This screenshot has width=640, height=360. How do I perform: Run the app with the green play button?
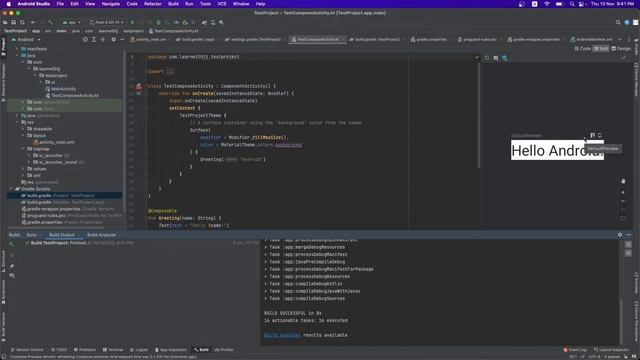coord(132,22)
